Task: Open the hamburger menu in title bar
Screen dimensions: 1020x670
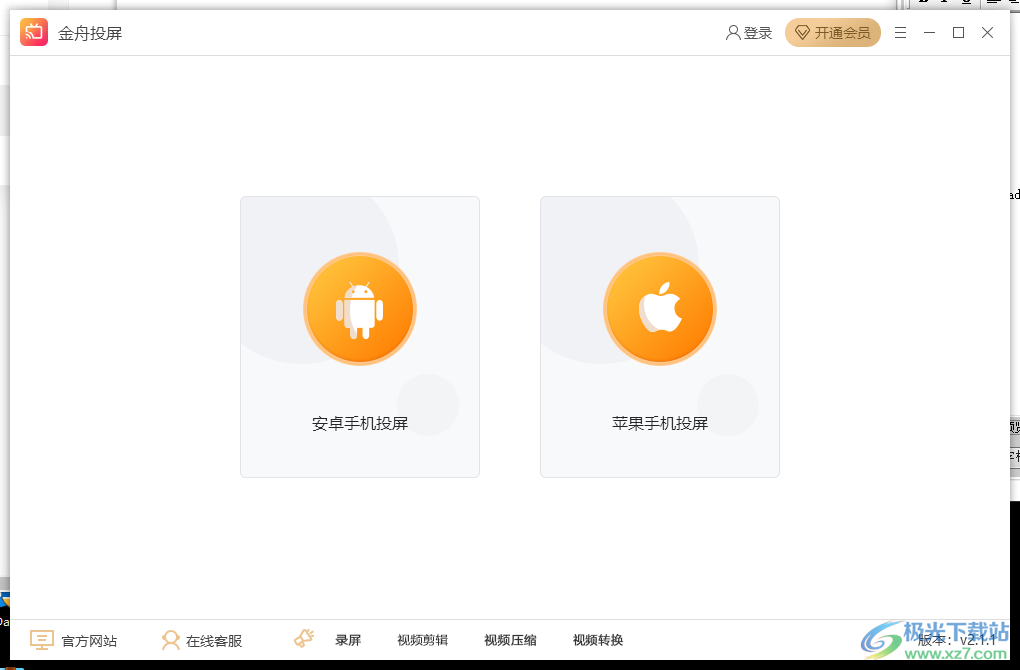Action: click(900, 33)
